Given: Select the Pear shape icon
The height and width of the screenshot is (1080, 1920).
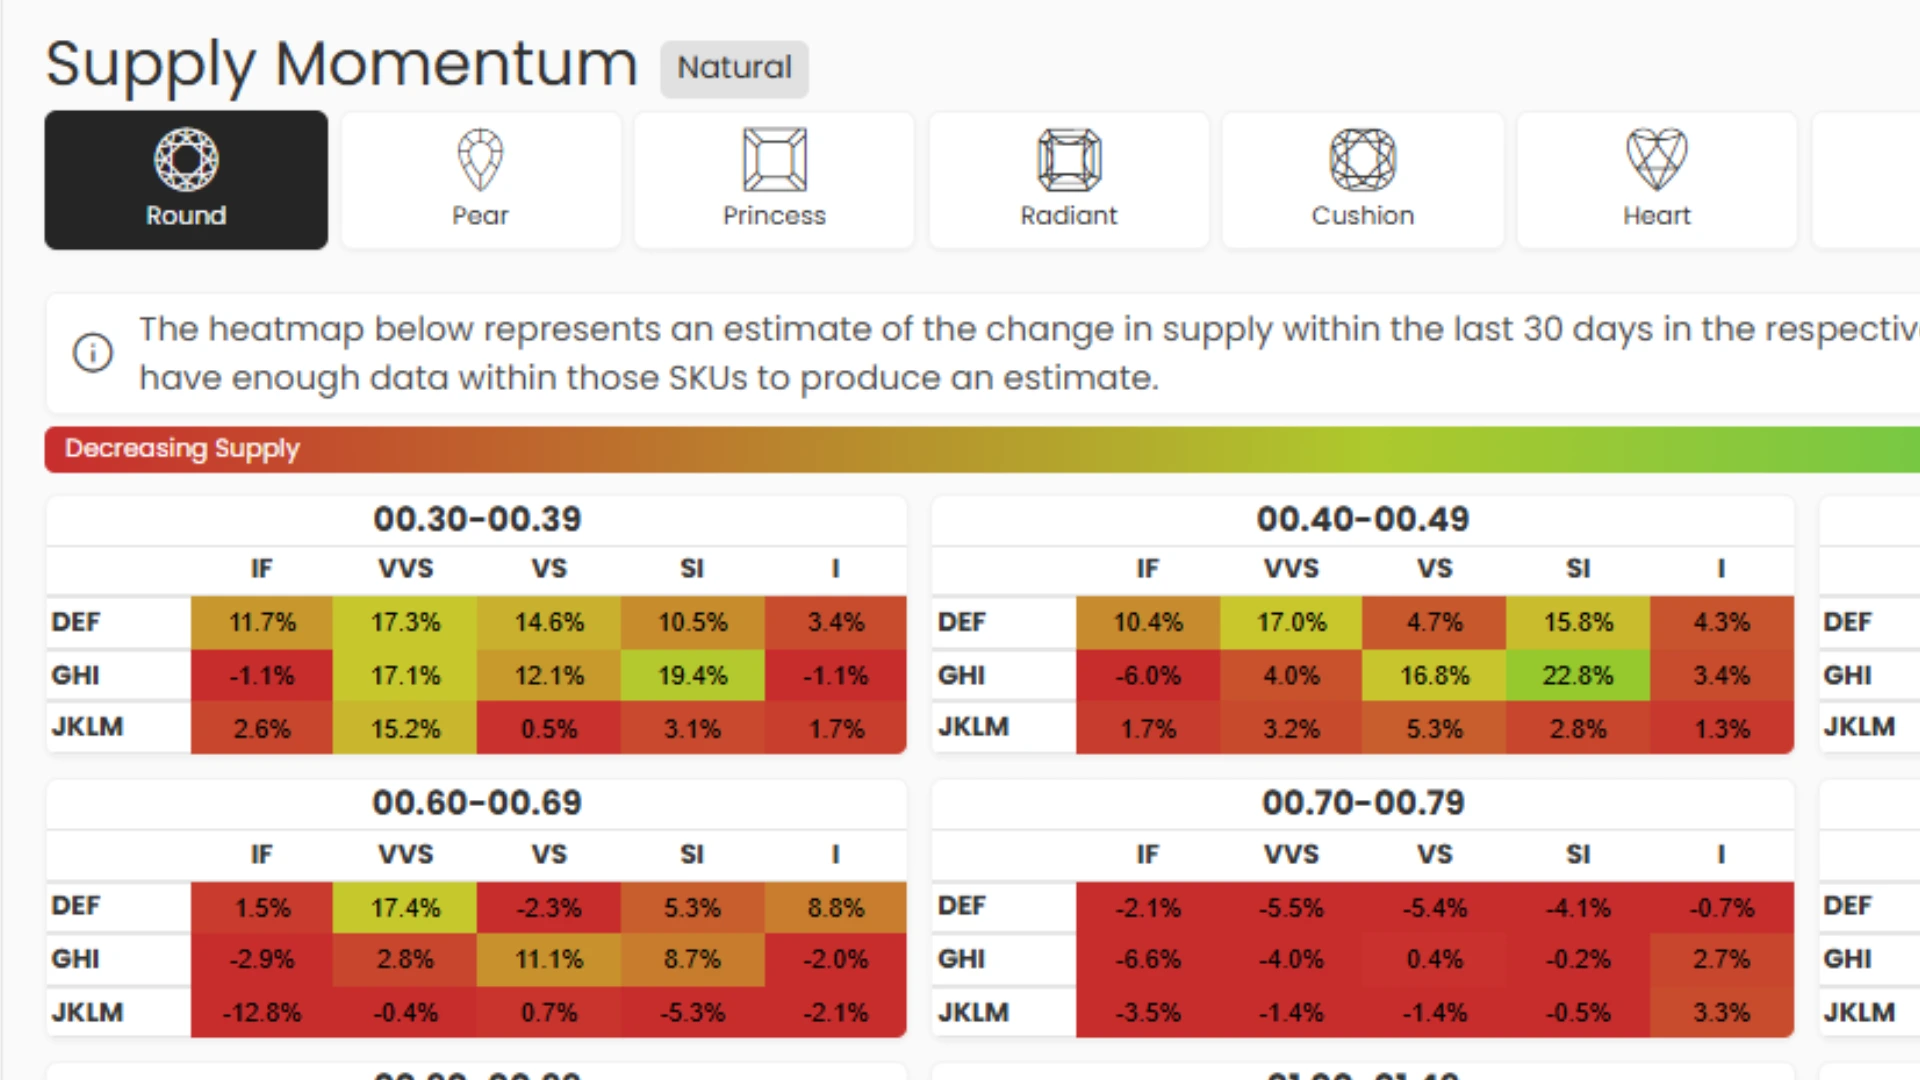Looking at the screenshot, I should tap(480, 160).
